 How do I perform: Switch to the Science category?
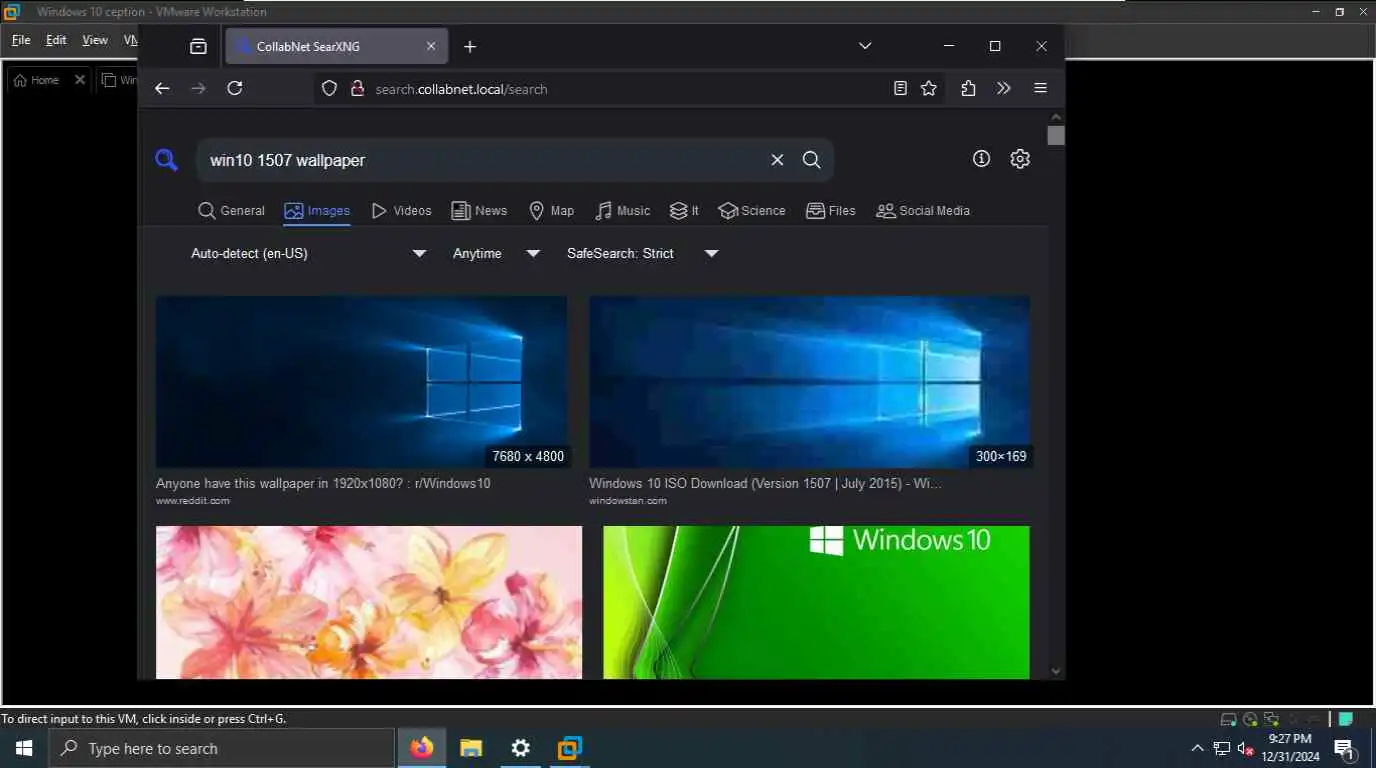[752, 210]
